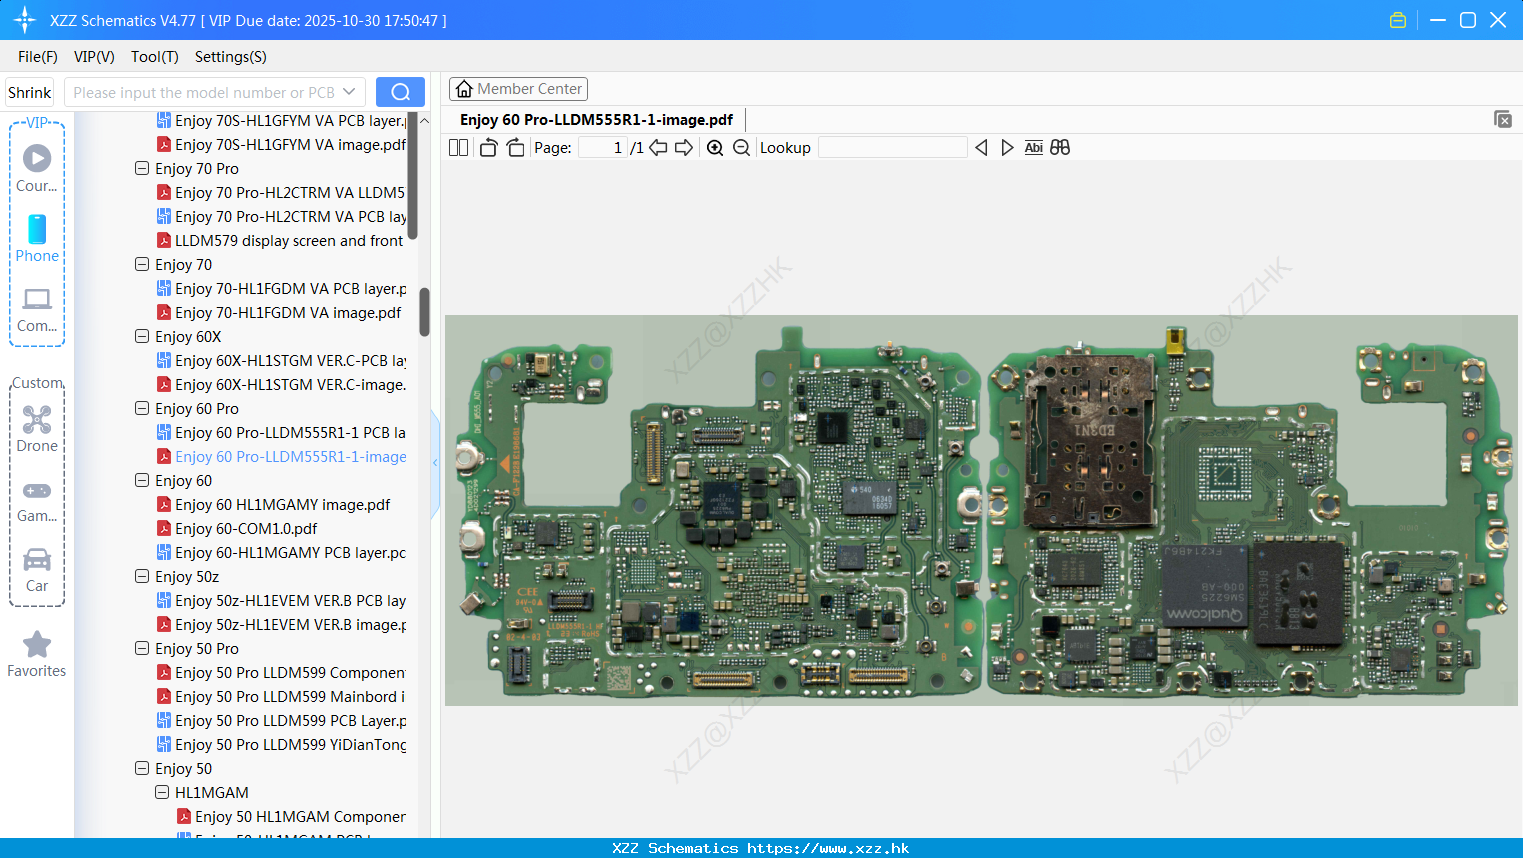Open the Game console category
The height and width of the screenshot is (858, 1523).
click(x=37, y=500)
